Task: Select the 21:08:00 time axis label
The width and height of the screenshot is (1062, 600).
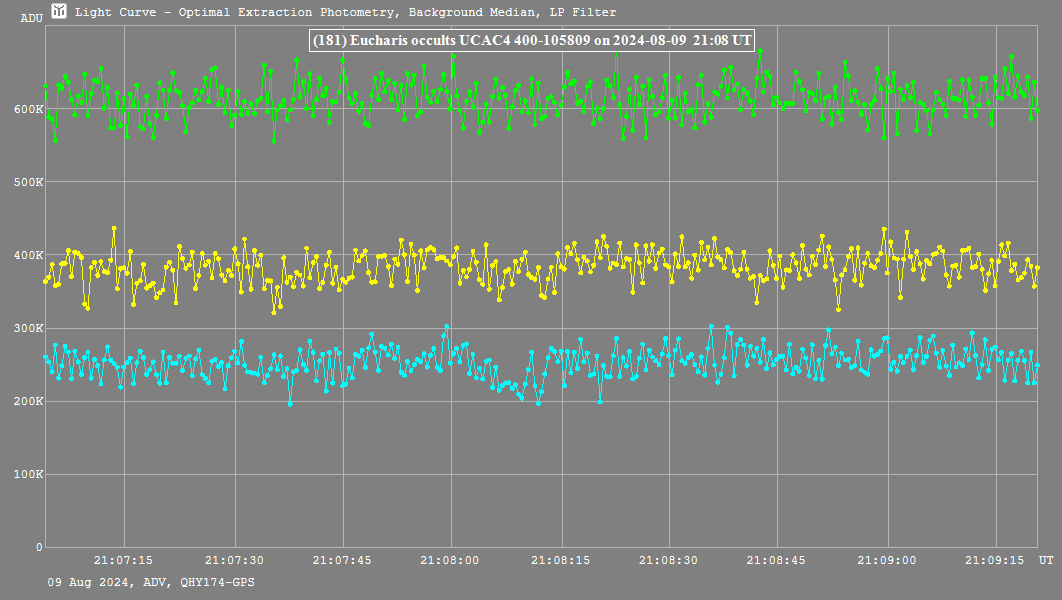Action: (451, 561)
